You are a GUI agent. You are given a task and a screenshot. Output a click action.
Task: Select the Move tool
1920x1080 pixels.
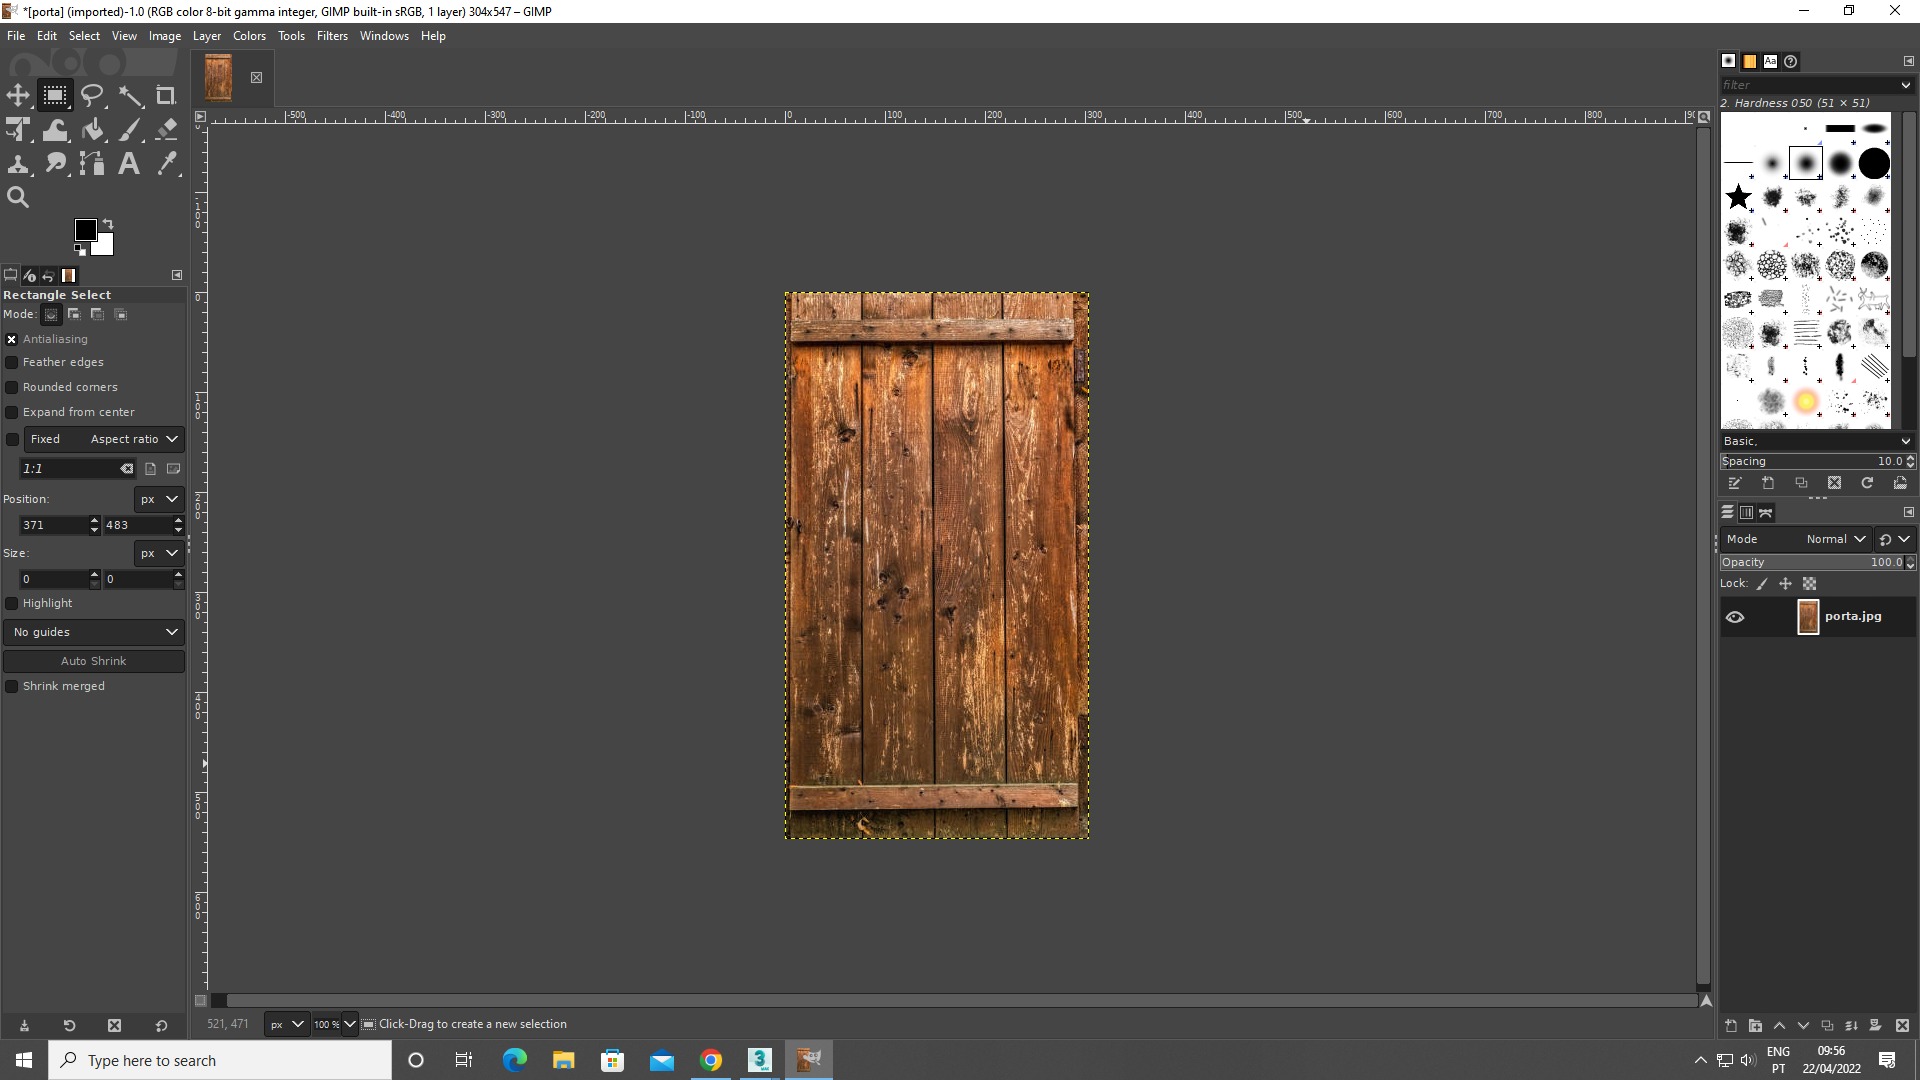pos(18,96)
